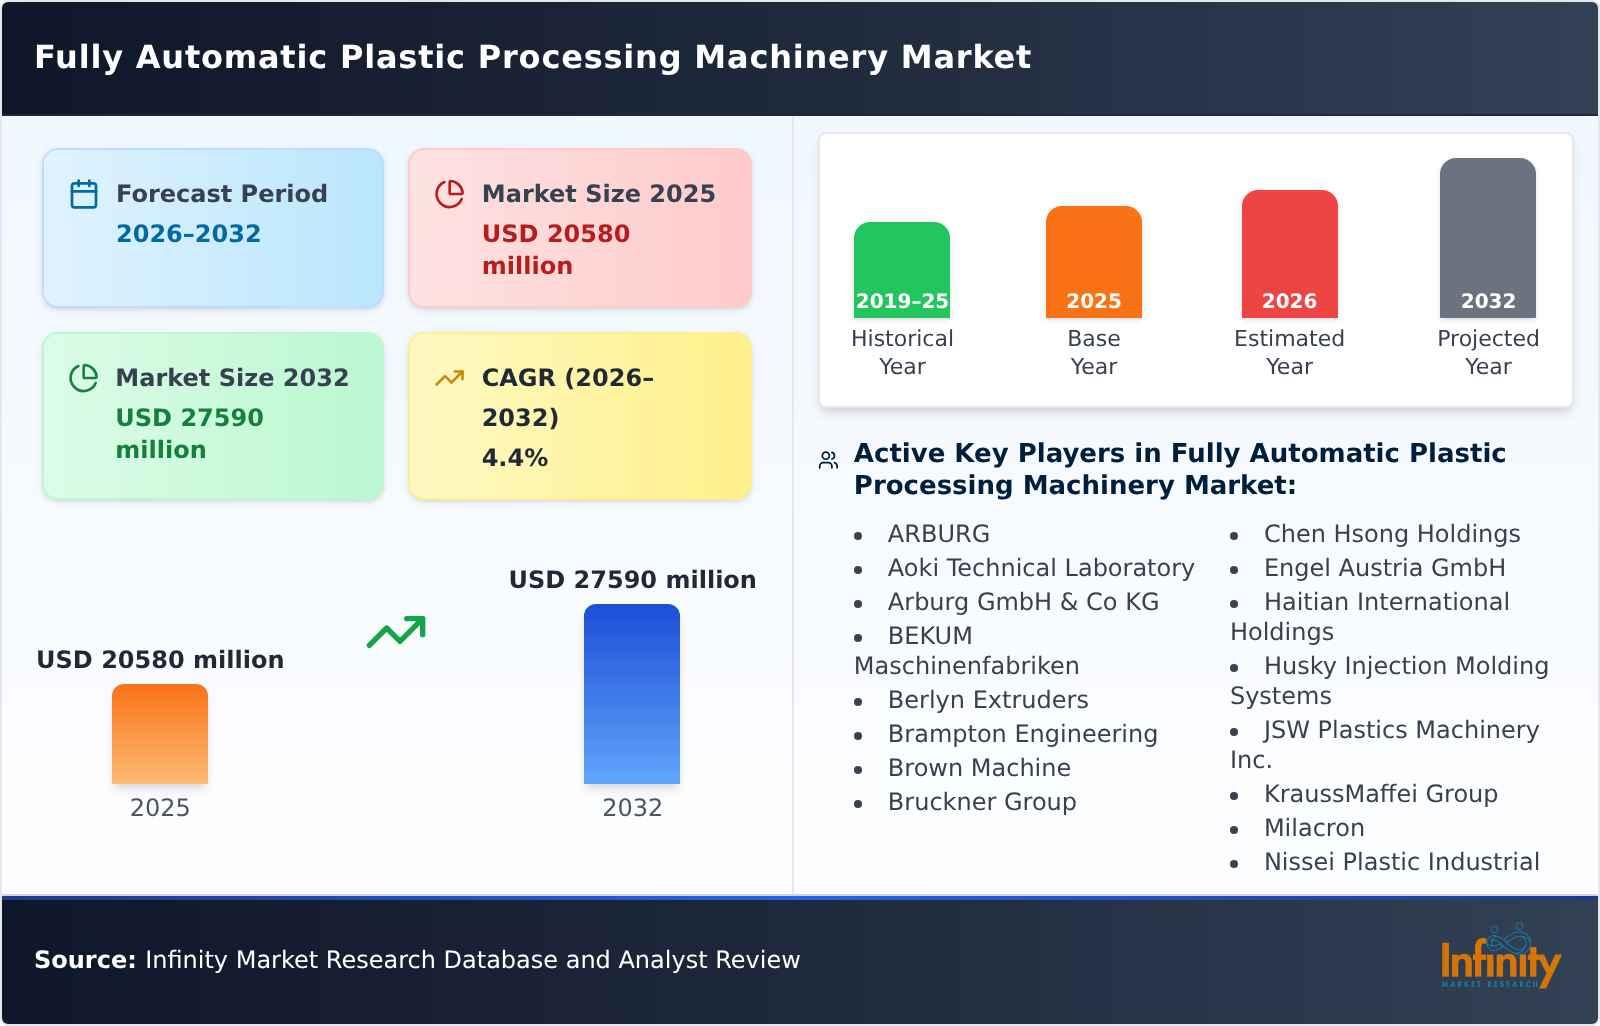
Task: Click the Historical Year label
Action: tap(902, 352)
